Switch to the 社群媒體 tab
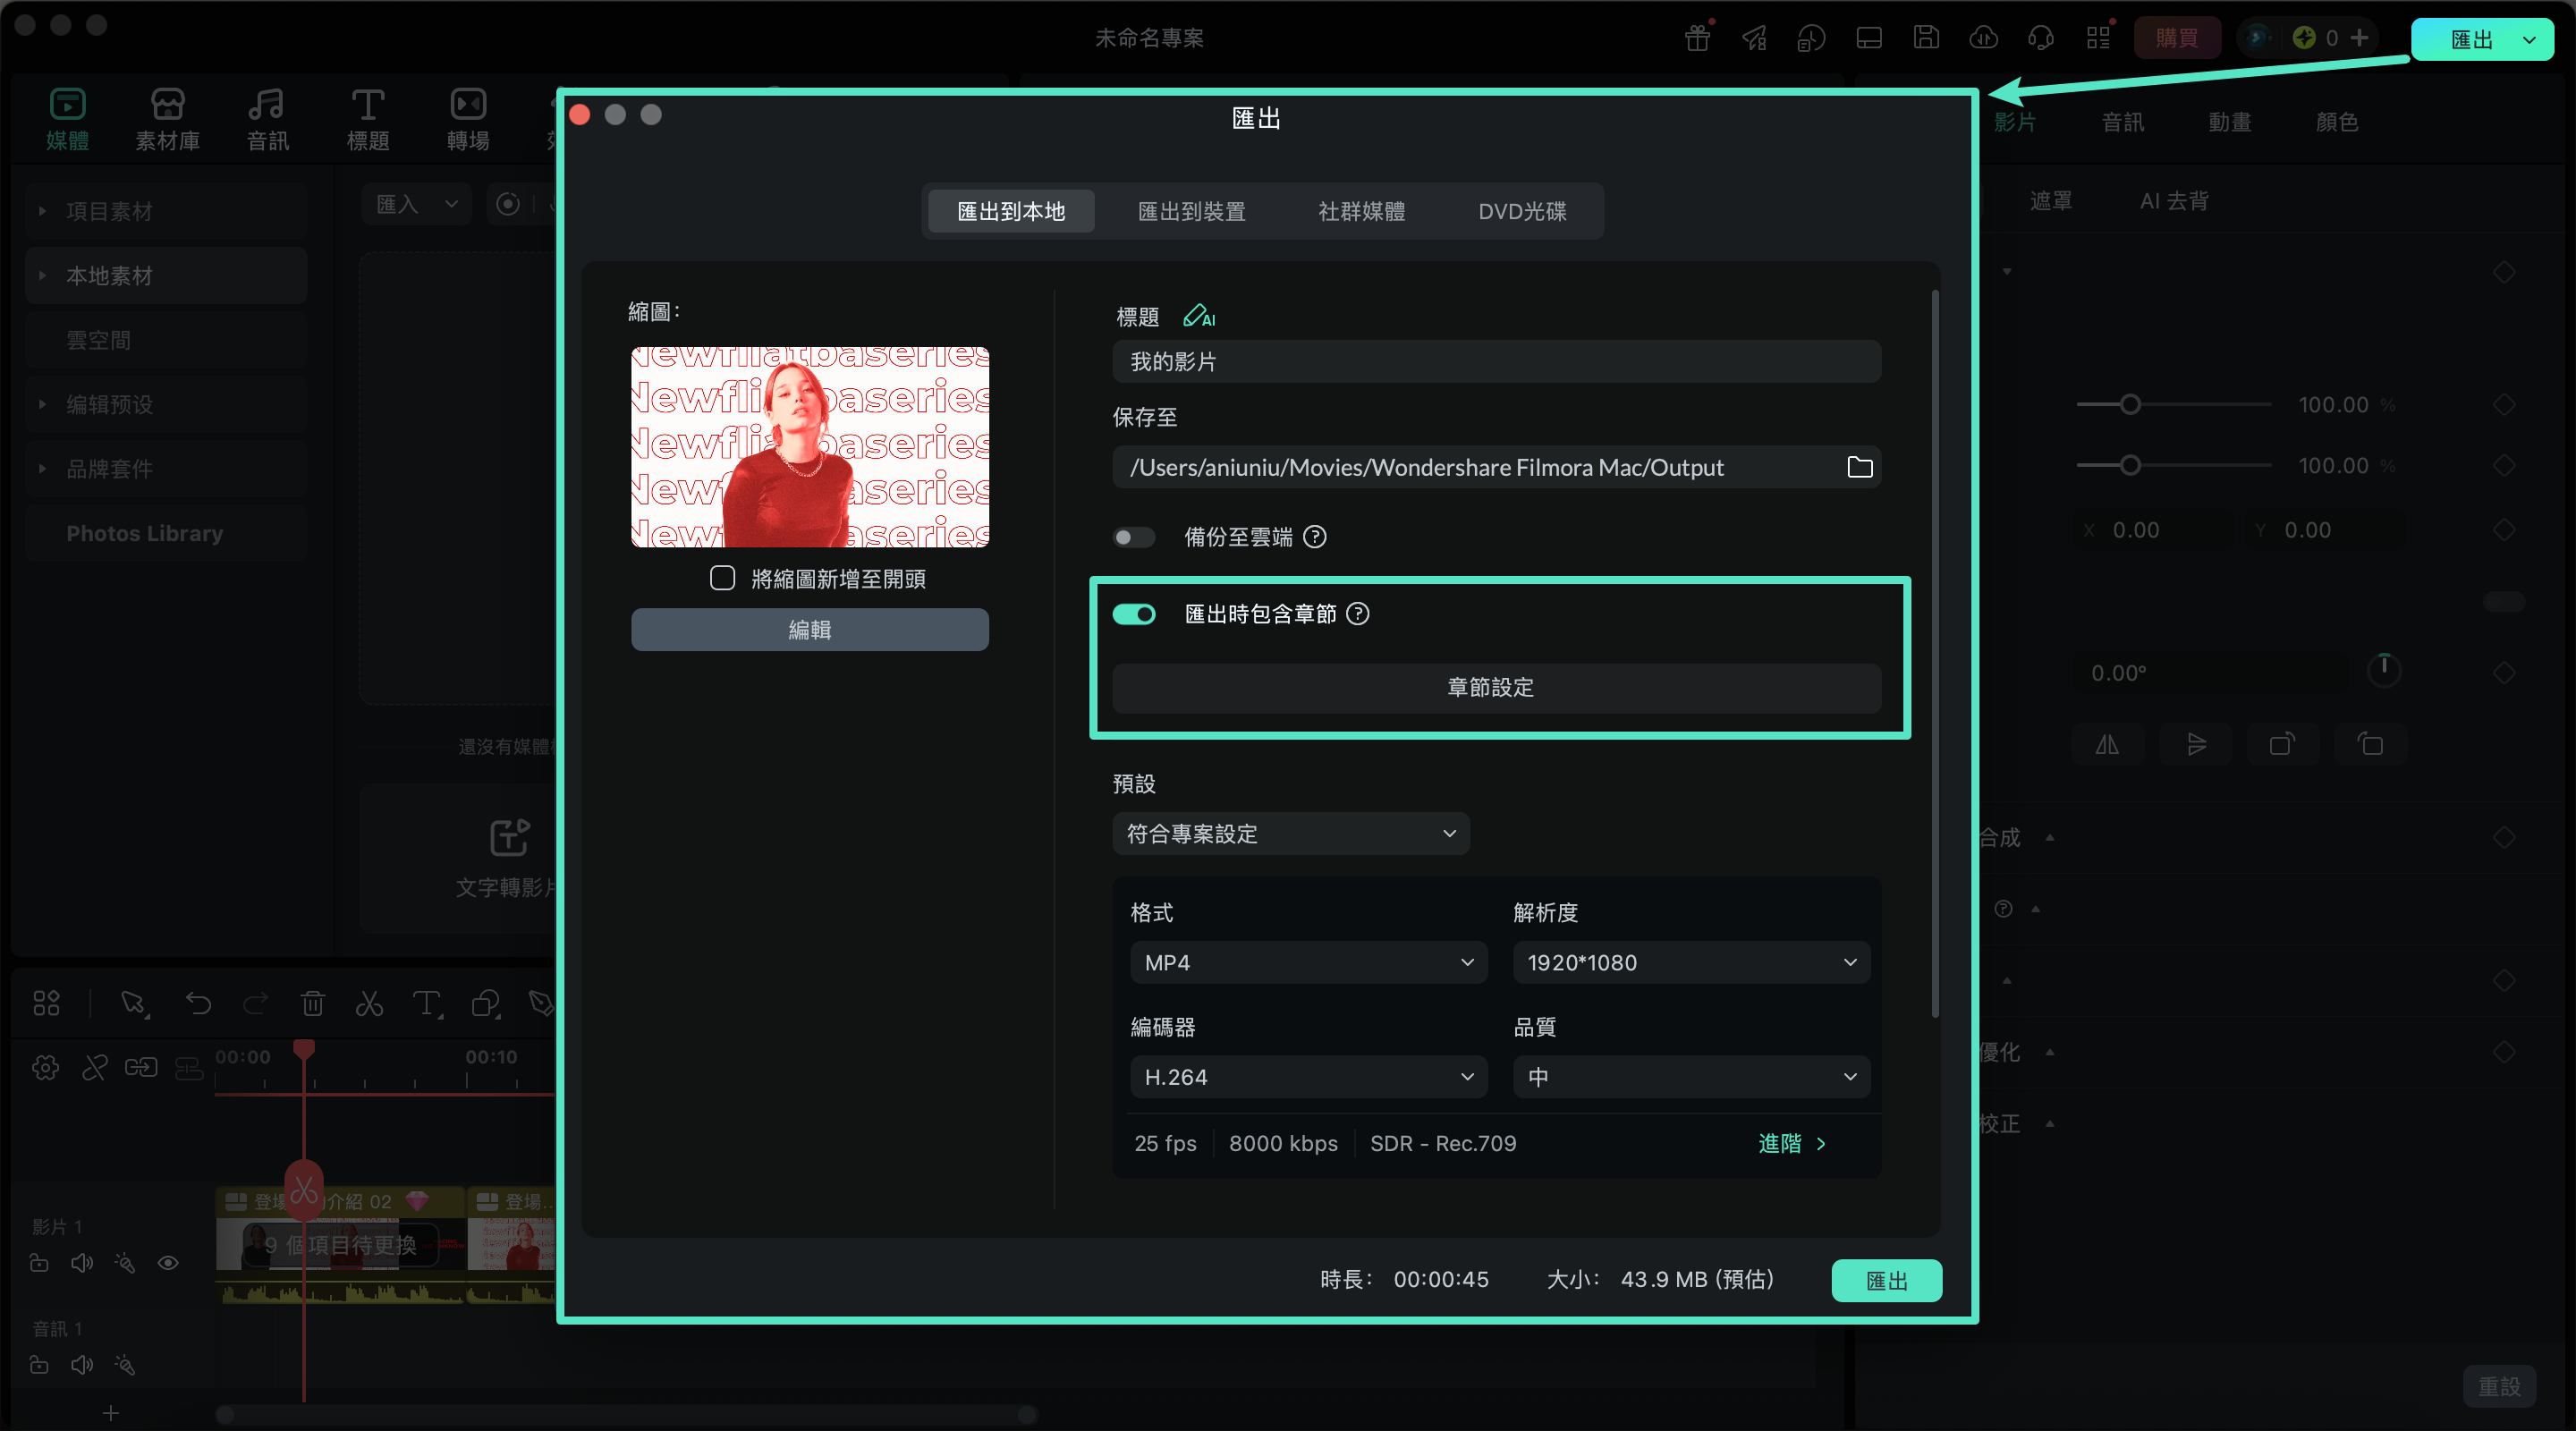Image resolution: width=2576 pixels, height=1431 pixels. 1361,211
